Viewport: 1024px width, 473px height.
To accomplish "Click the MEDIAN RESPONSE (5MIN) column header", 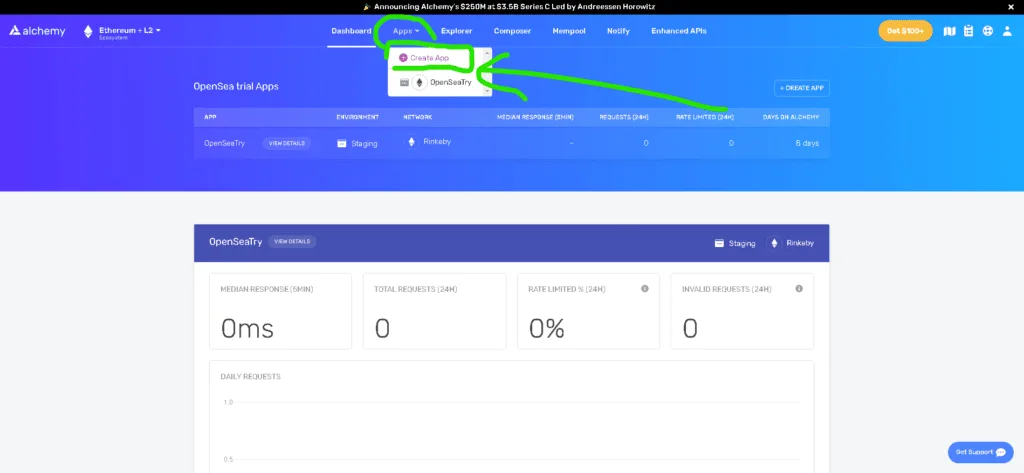I will pyautogui.click(x=536, y=117).
